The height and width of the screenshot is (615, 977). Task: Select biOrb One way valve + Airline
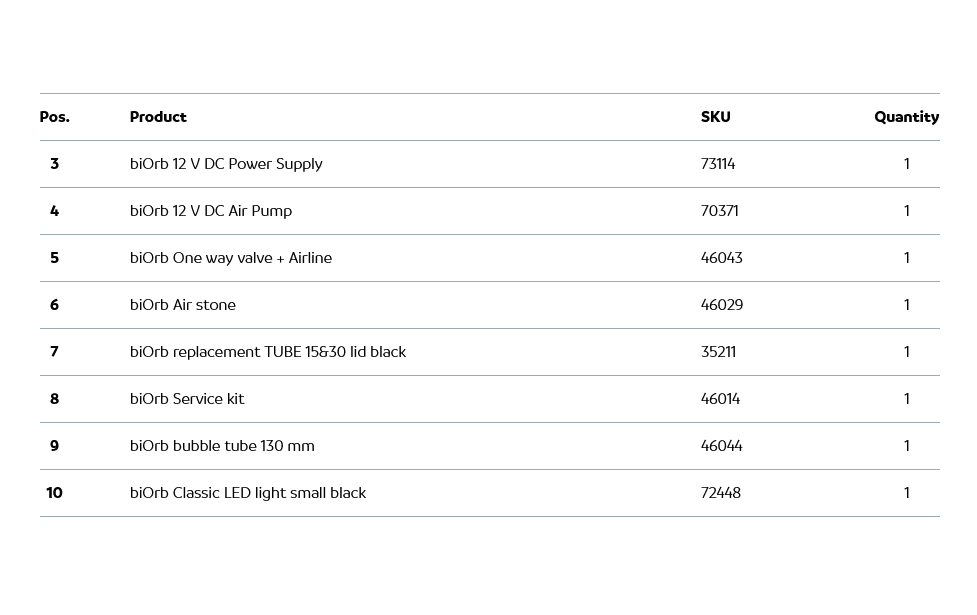coord(231,258)
